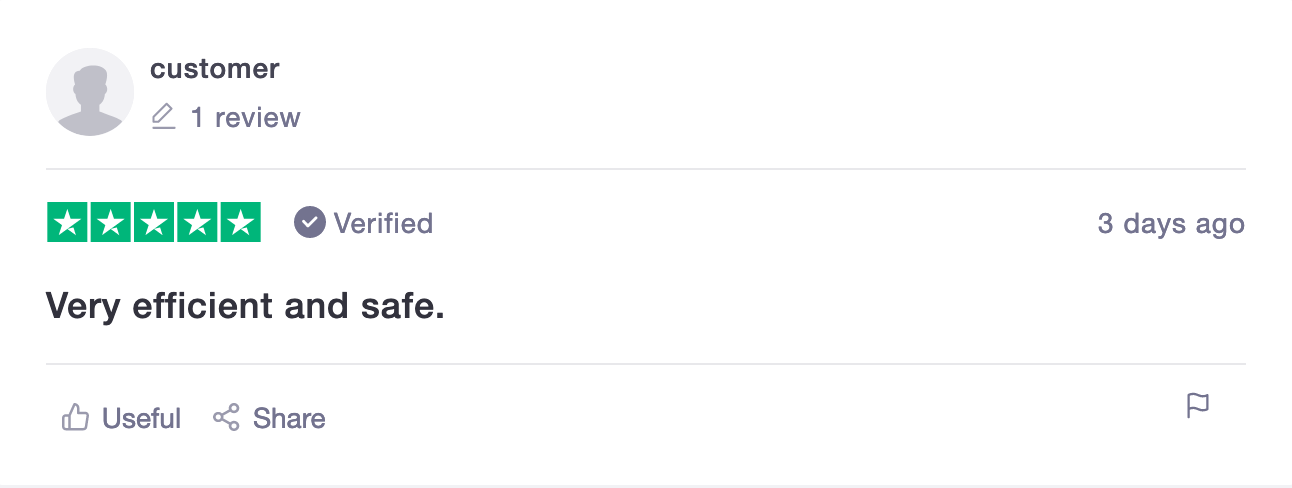Click the '3 days ago' timestamp
Viewport: 1292px width, 488px height.
coord(1170,224)
